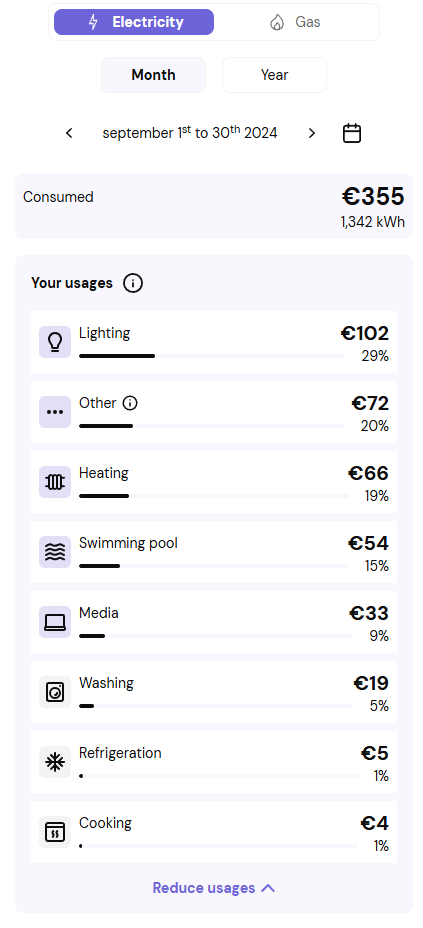Switch the period view to Year

[x=275, y=75]
